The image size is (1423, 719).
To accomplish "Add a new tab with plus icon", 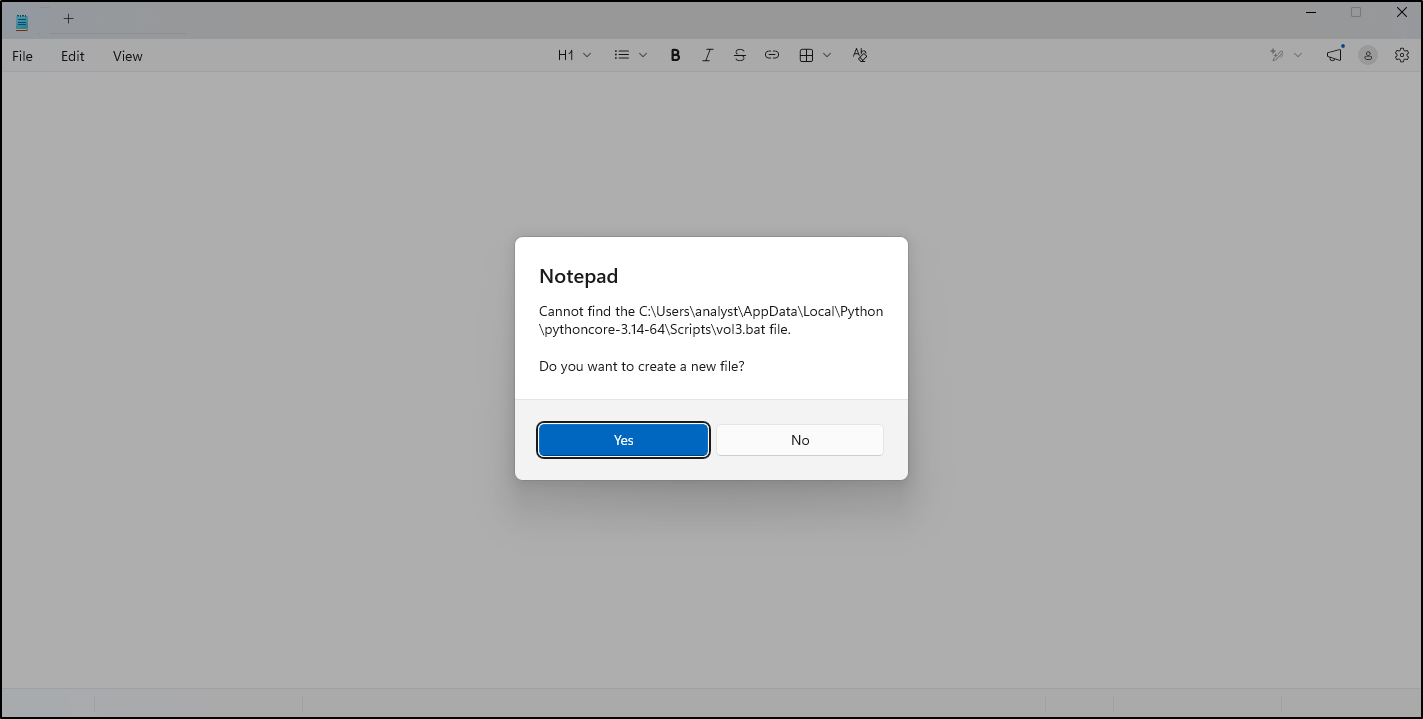I will tap(68, 18).
